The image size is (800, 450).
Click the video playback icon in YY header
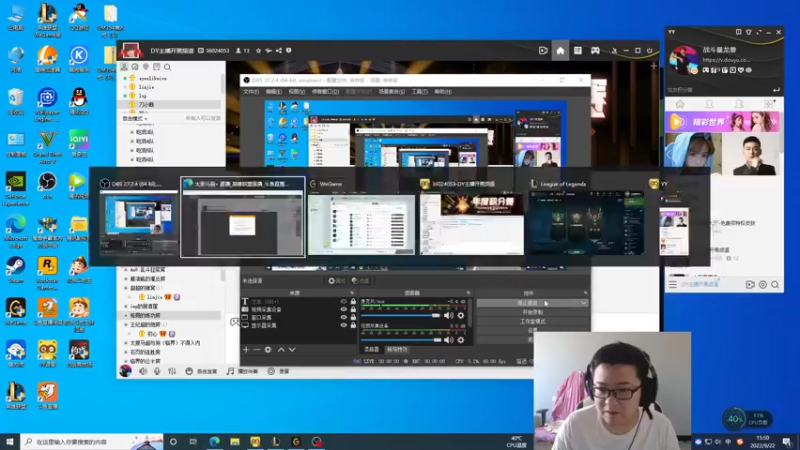tap(543, 51)
